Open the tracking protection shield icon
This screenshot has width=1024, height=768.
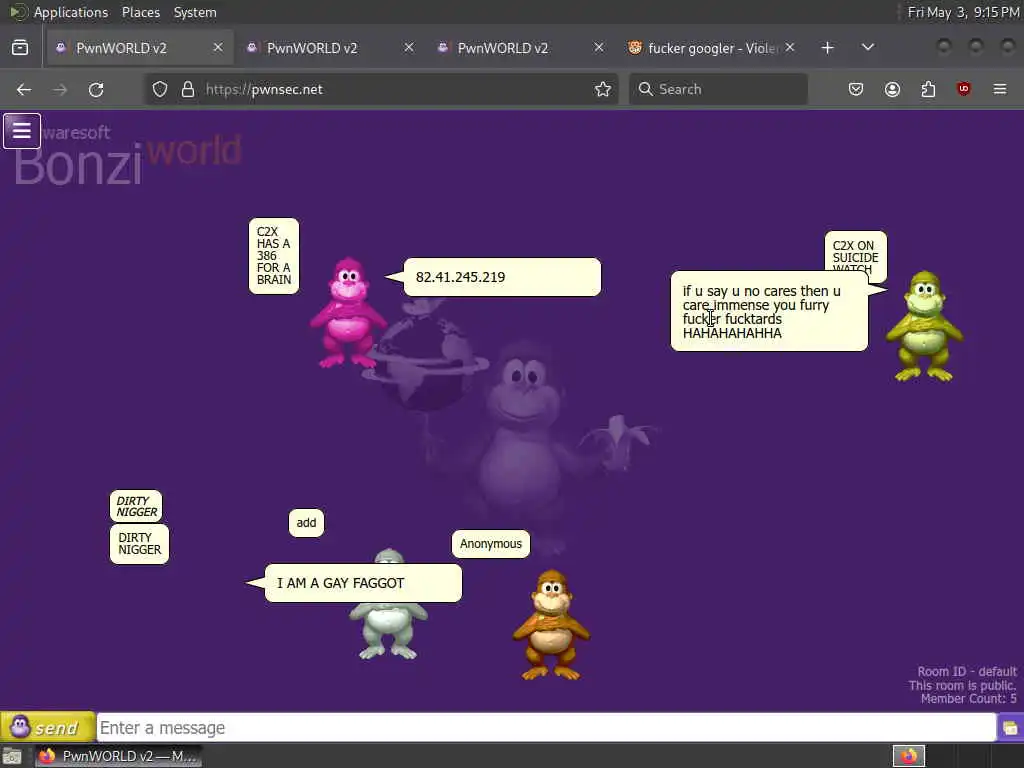[x=160, y=89]
